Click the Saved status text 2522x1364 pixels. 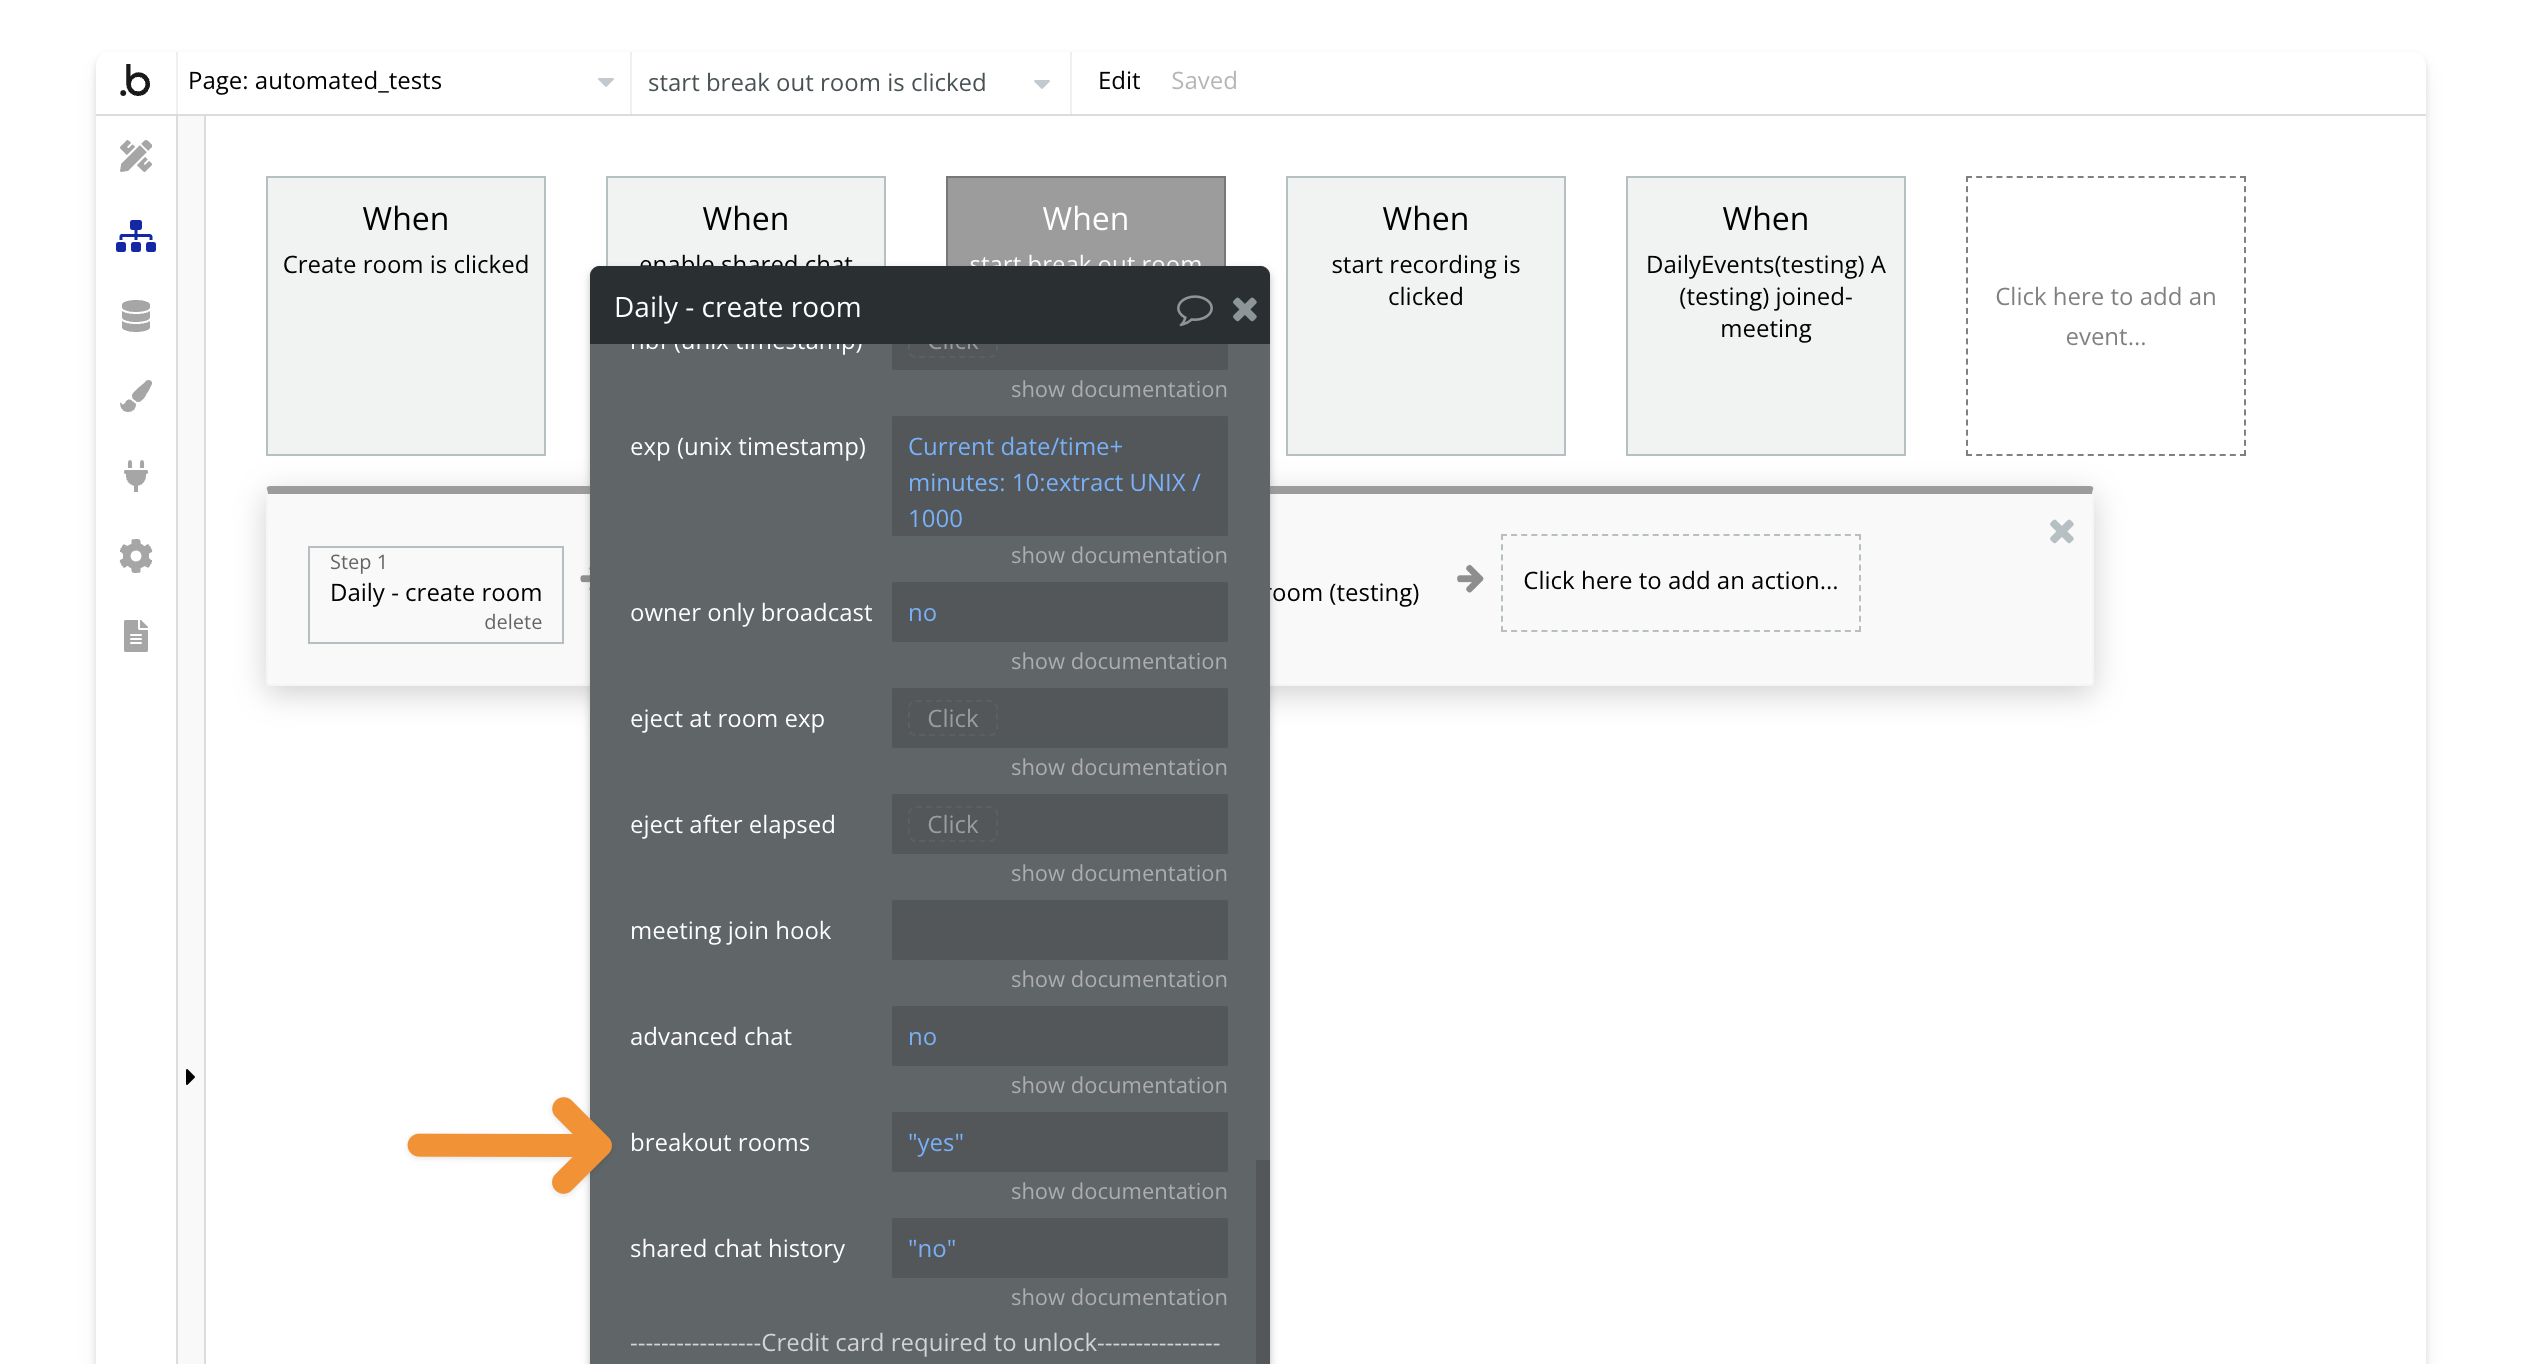(1204, 81)
